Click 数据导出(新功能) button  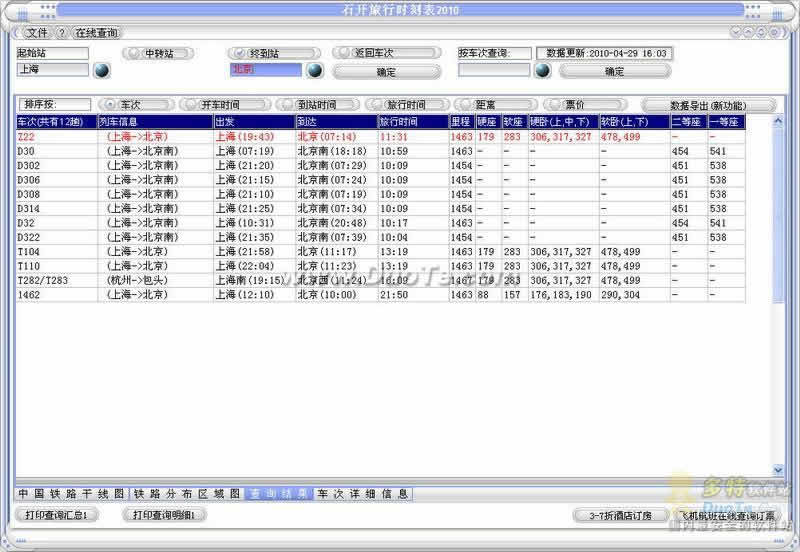tap(709, 105)
